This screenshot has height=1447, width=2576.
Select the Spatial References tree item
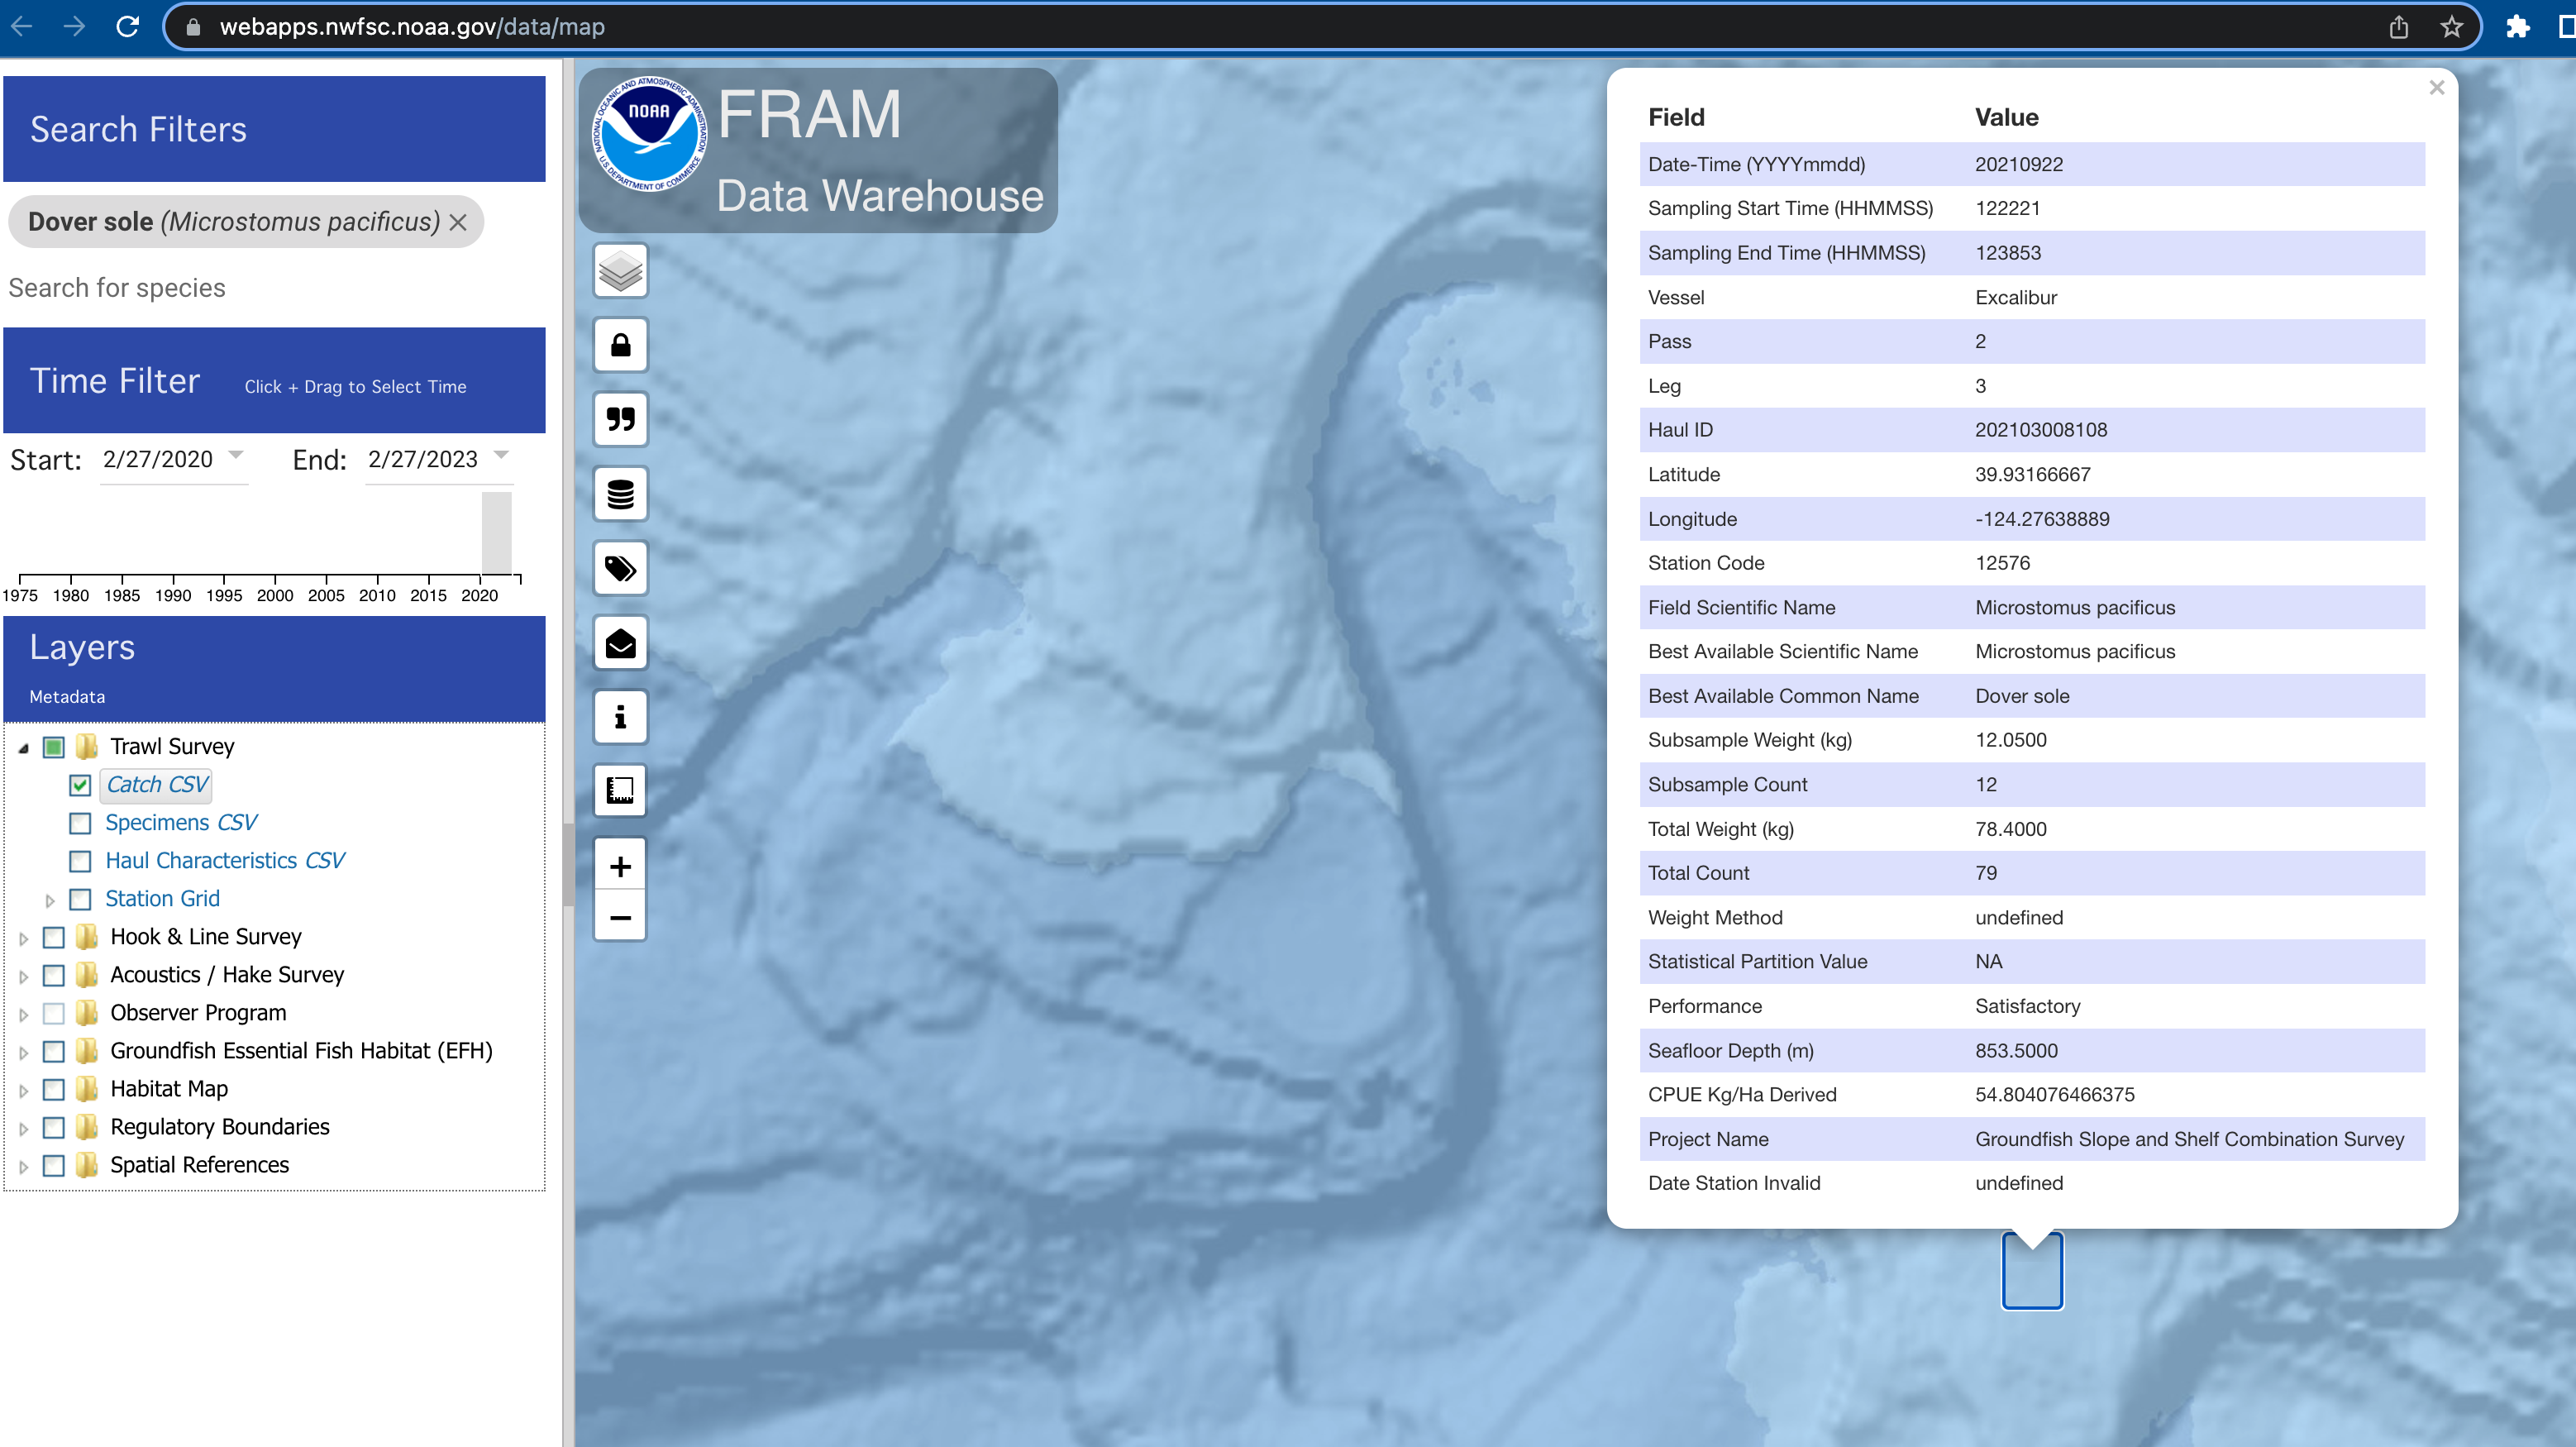click(x=199, y=1165)
